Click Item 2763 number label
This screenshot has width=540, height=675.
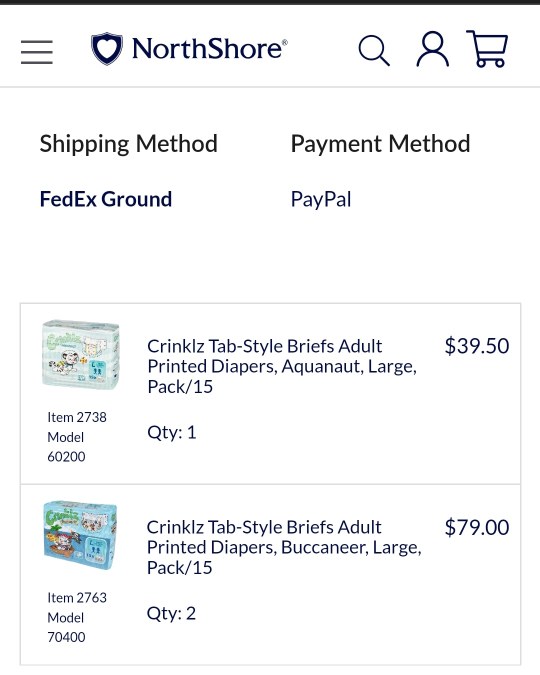77,598
